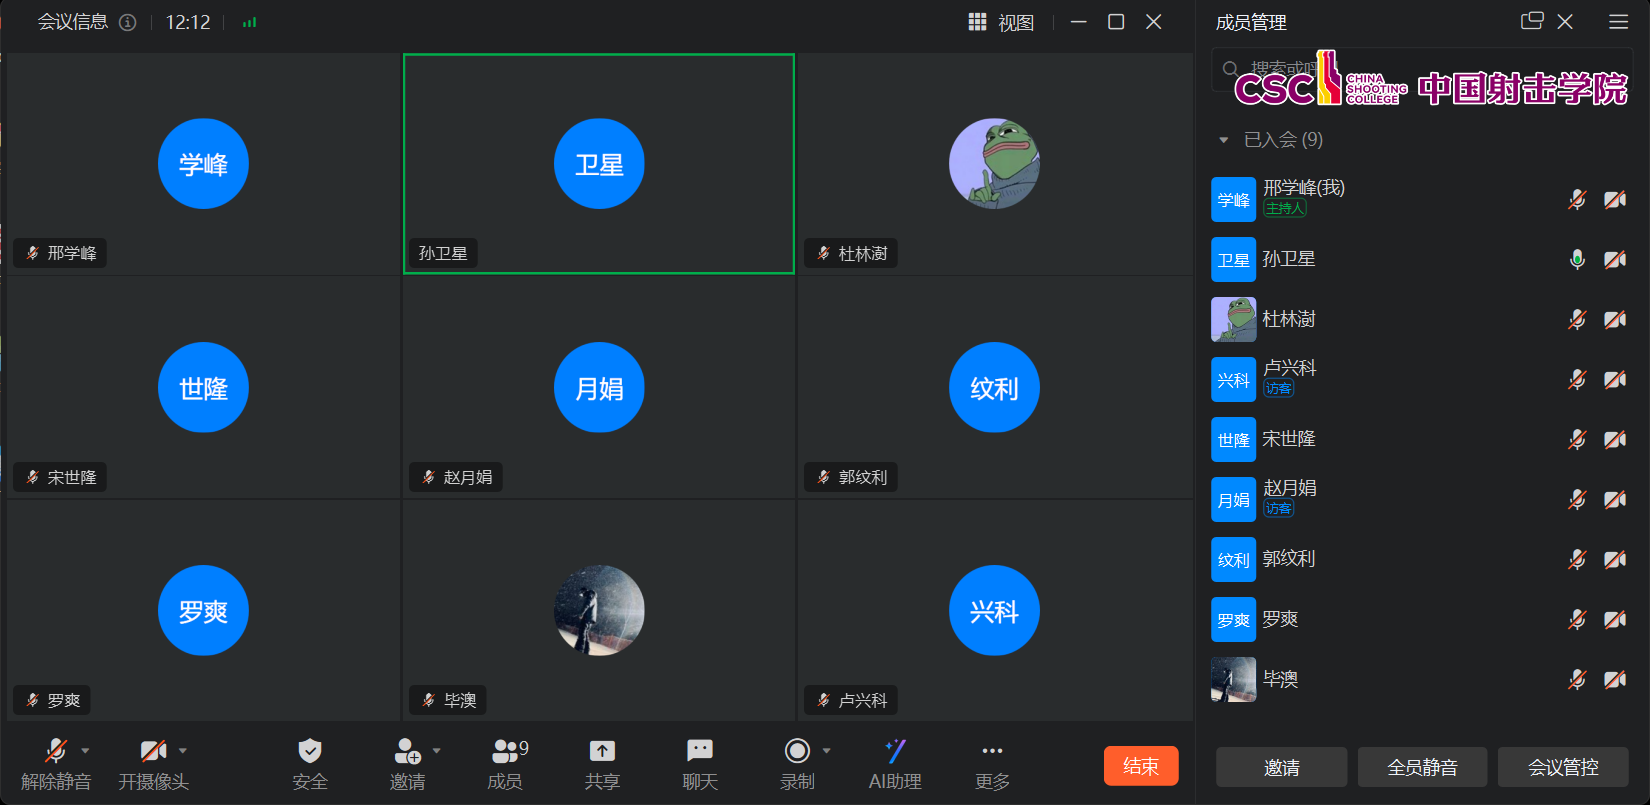Start screen Share from toolbar
Screen dimensions: 1650x805
(x=602, y=751)
